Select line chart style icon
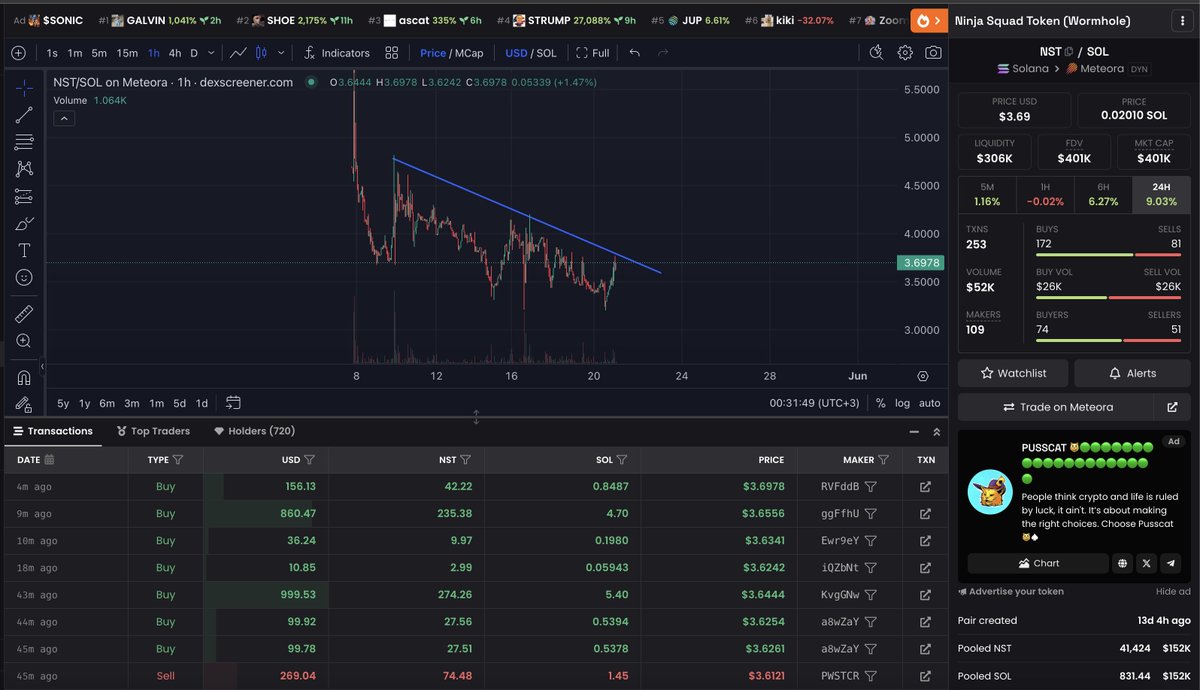Viewport: 1200px width, 690px height. 238,53
